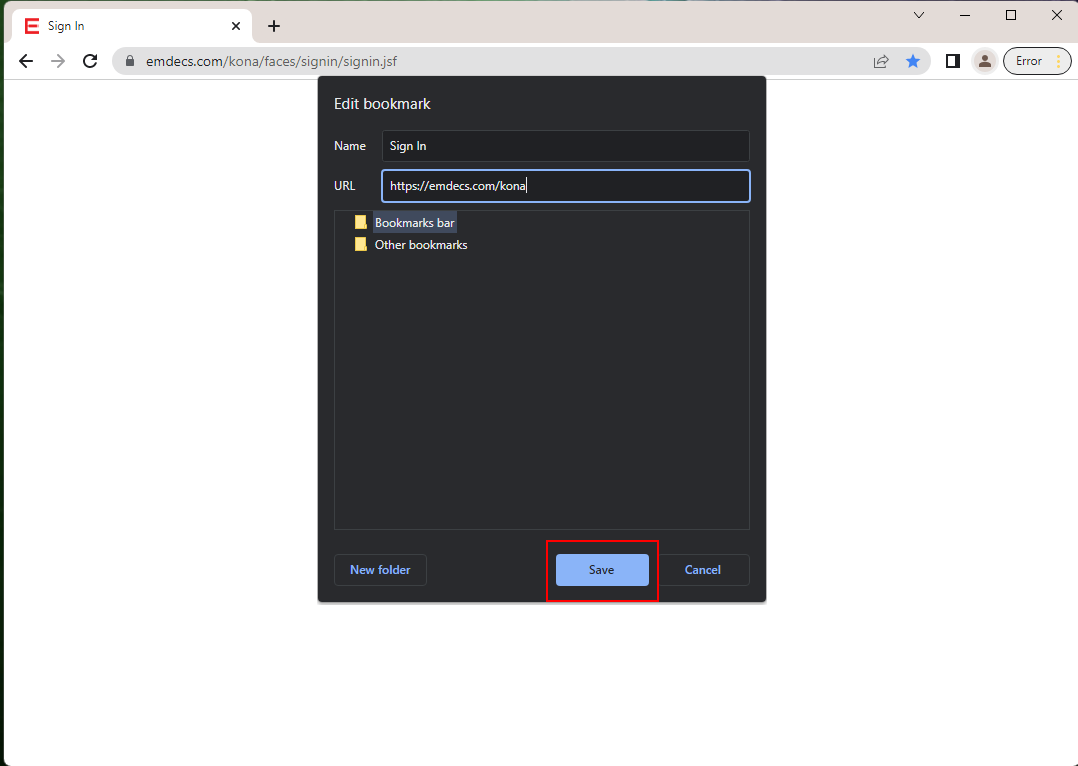Viewport: 1078px width, 766px height.
Task: Open the side panel icon
Action: [x=952, y=61]
